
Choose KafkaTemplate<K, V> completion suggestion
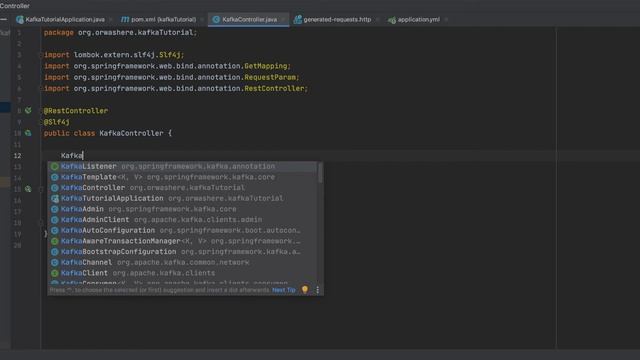(182, 177)
